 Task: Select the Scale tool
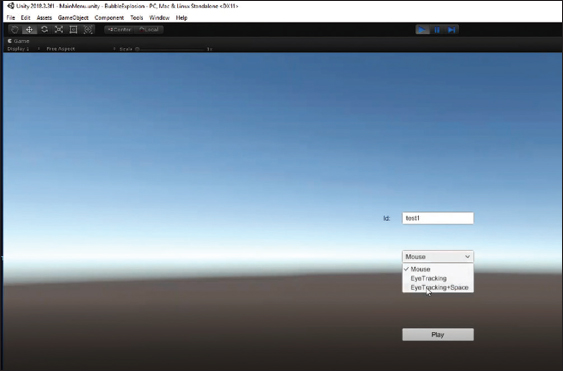tap(59, 30)
